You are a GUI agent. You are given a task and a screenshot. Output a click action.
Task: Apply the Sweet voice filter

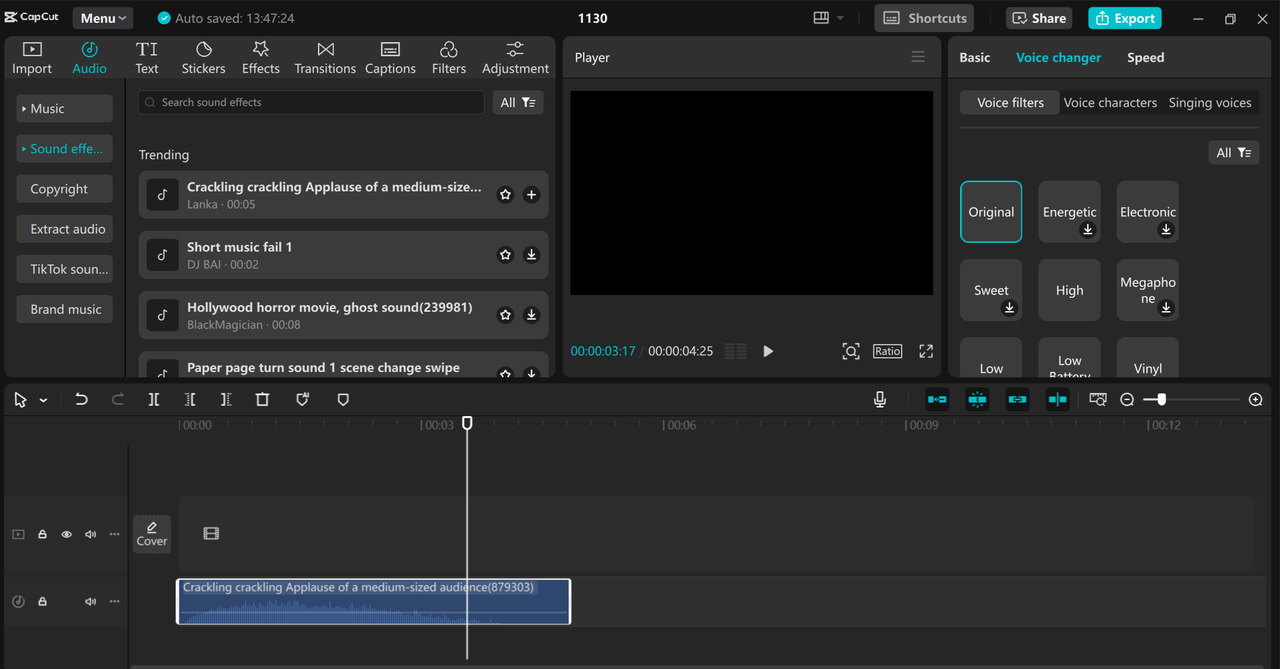991,290
